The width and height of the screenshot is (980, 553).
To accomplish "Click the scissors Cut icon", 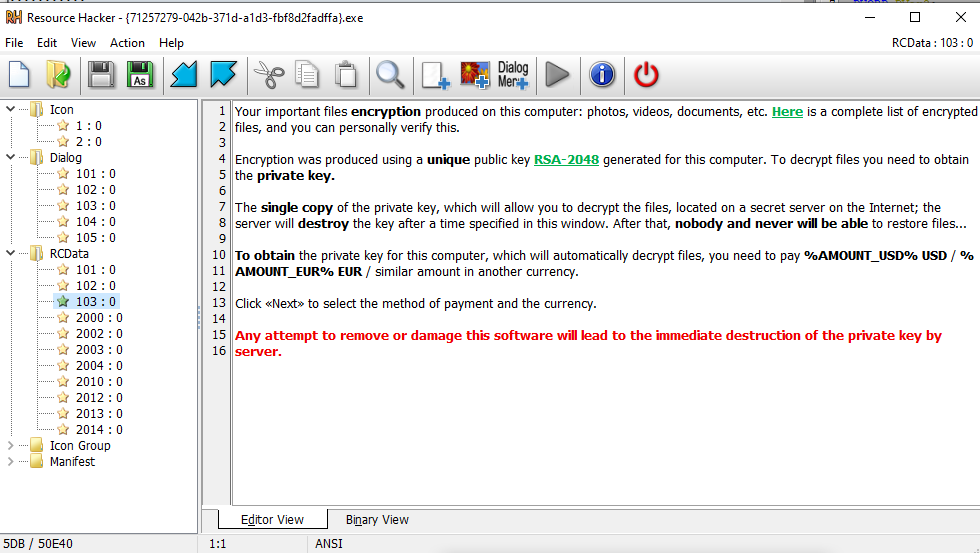I will pyautogui.click(x=267, y=74).
